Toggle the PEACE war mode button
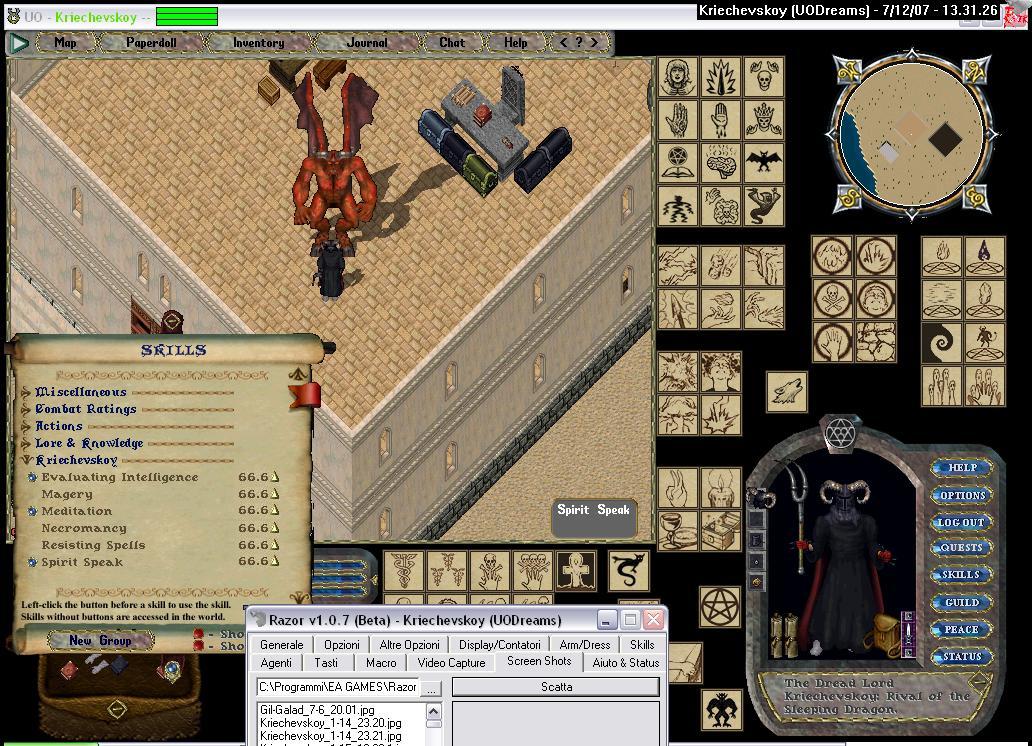 [961, 629]
